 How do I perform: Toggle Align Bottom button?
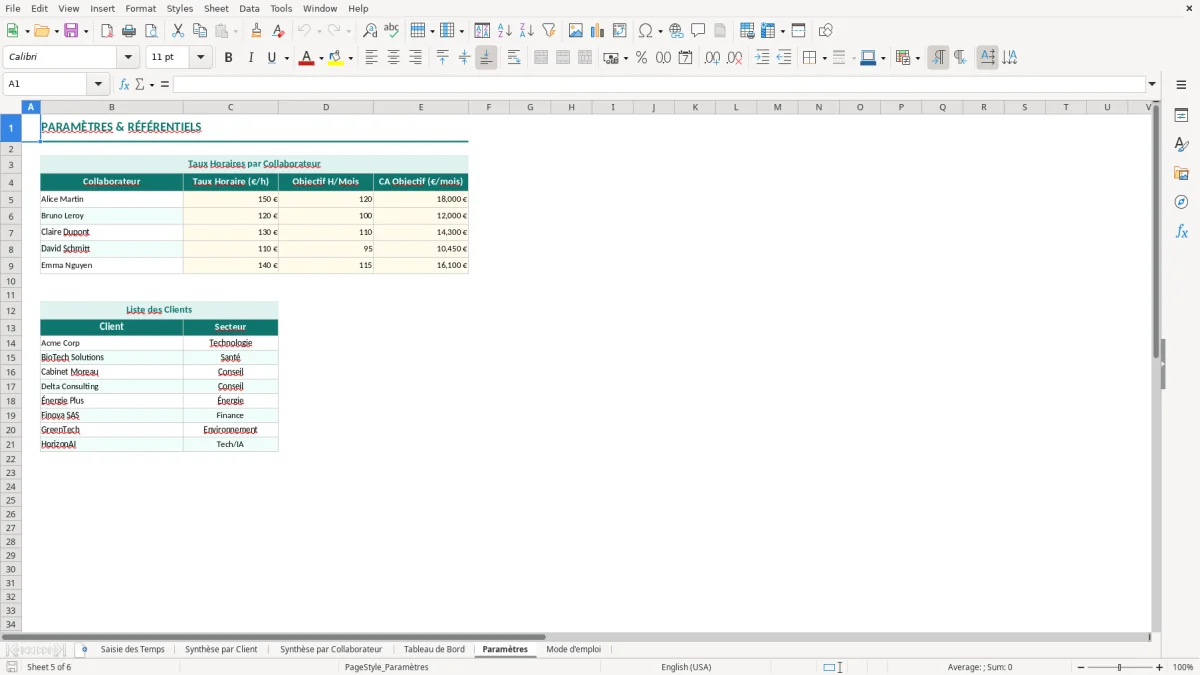486,58
